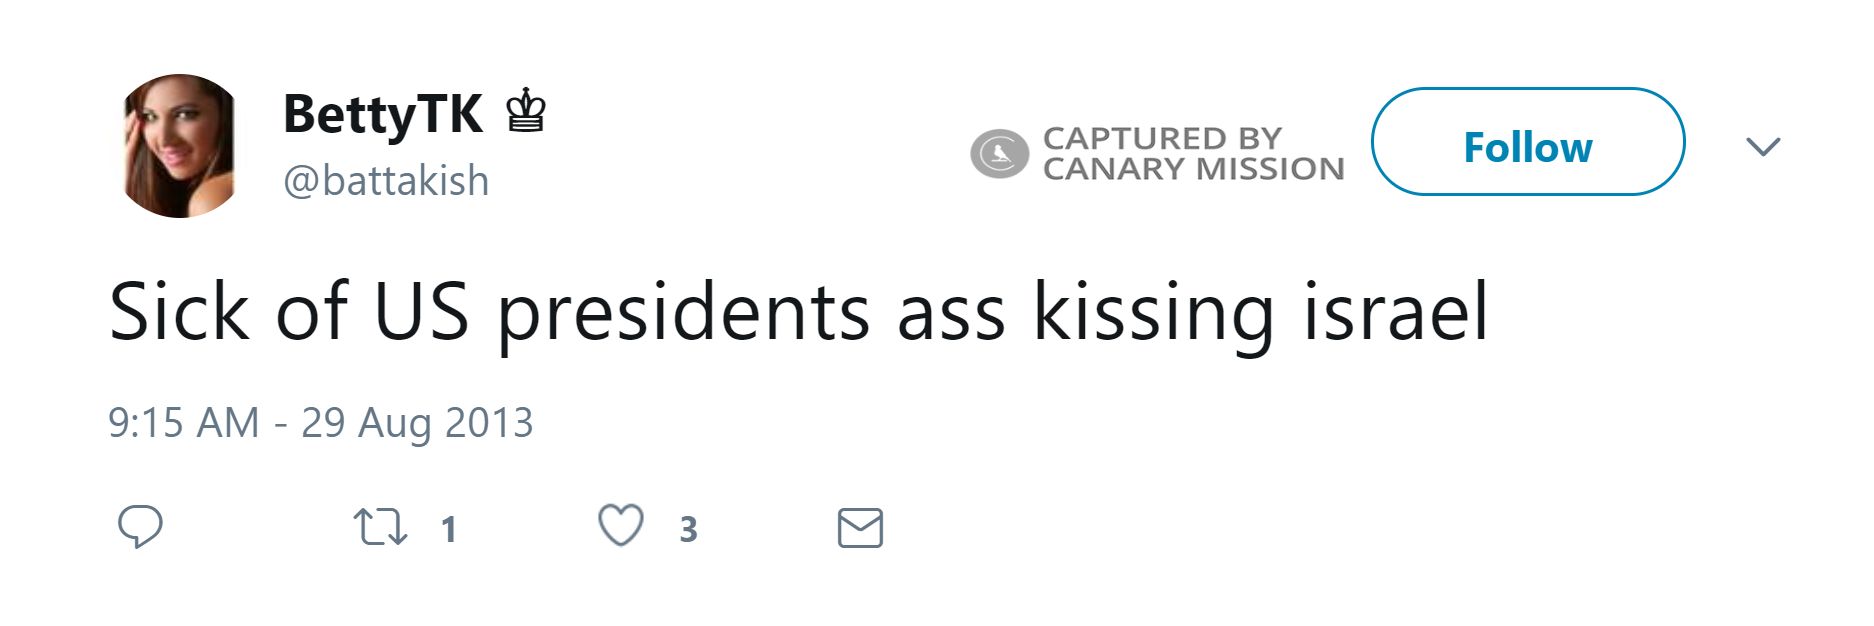Screen dimensions: 1874x626
Task: Click the Canary Mission bird logo
Action: [999, 154]
